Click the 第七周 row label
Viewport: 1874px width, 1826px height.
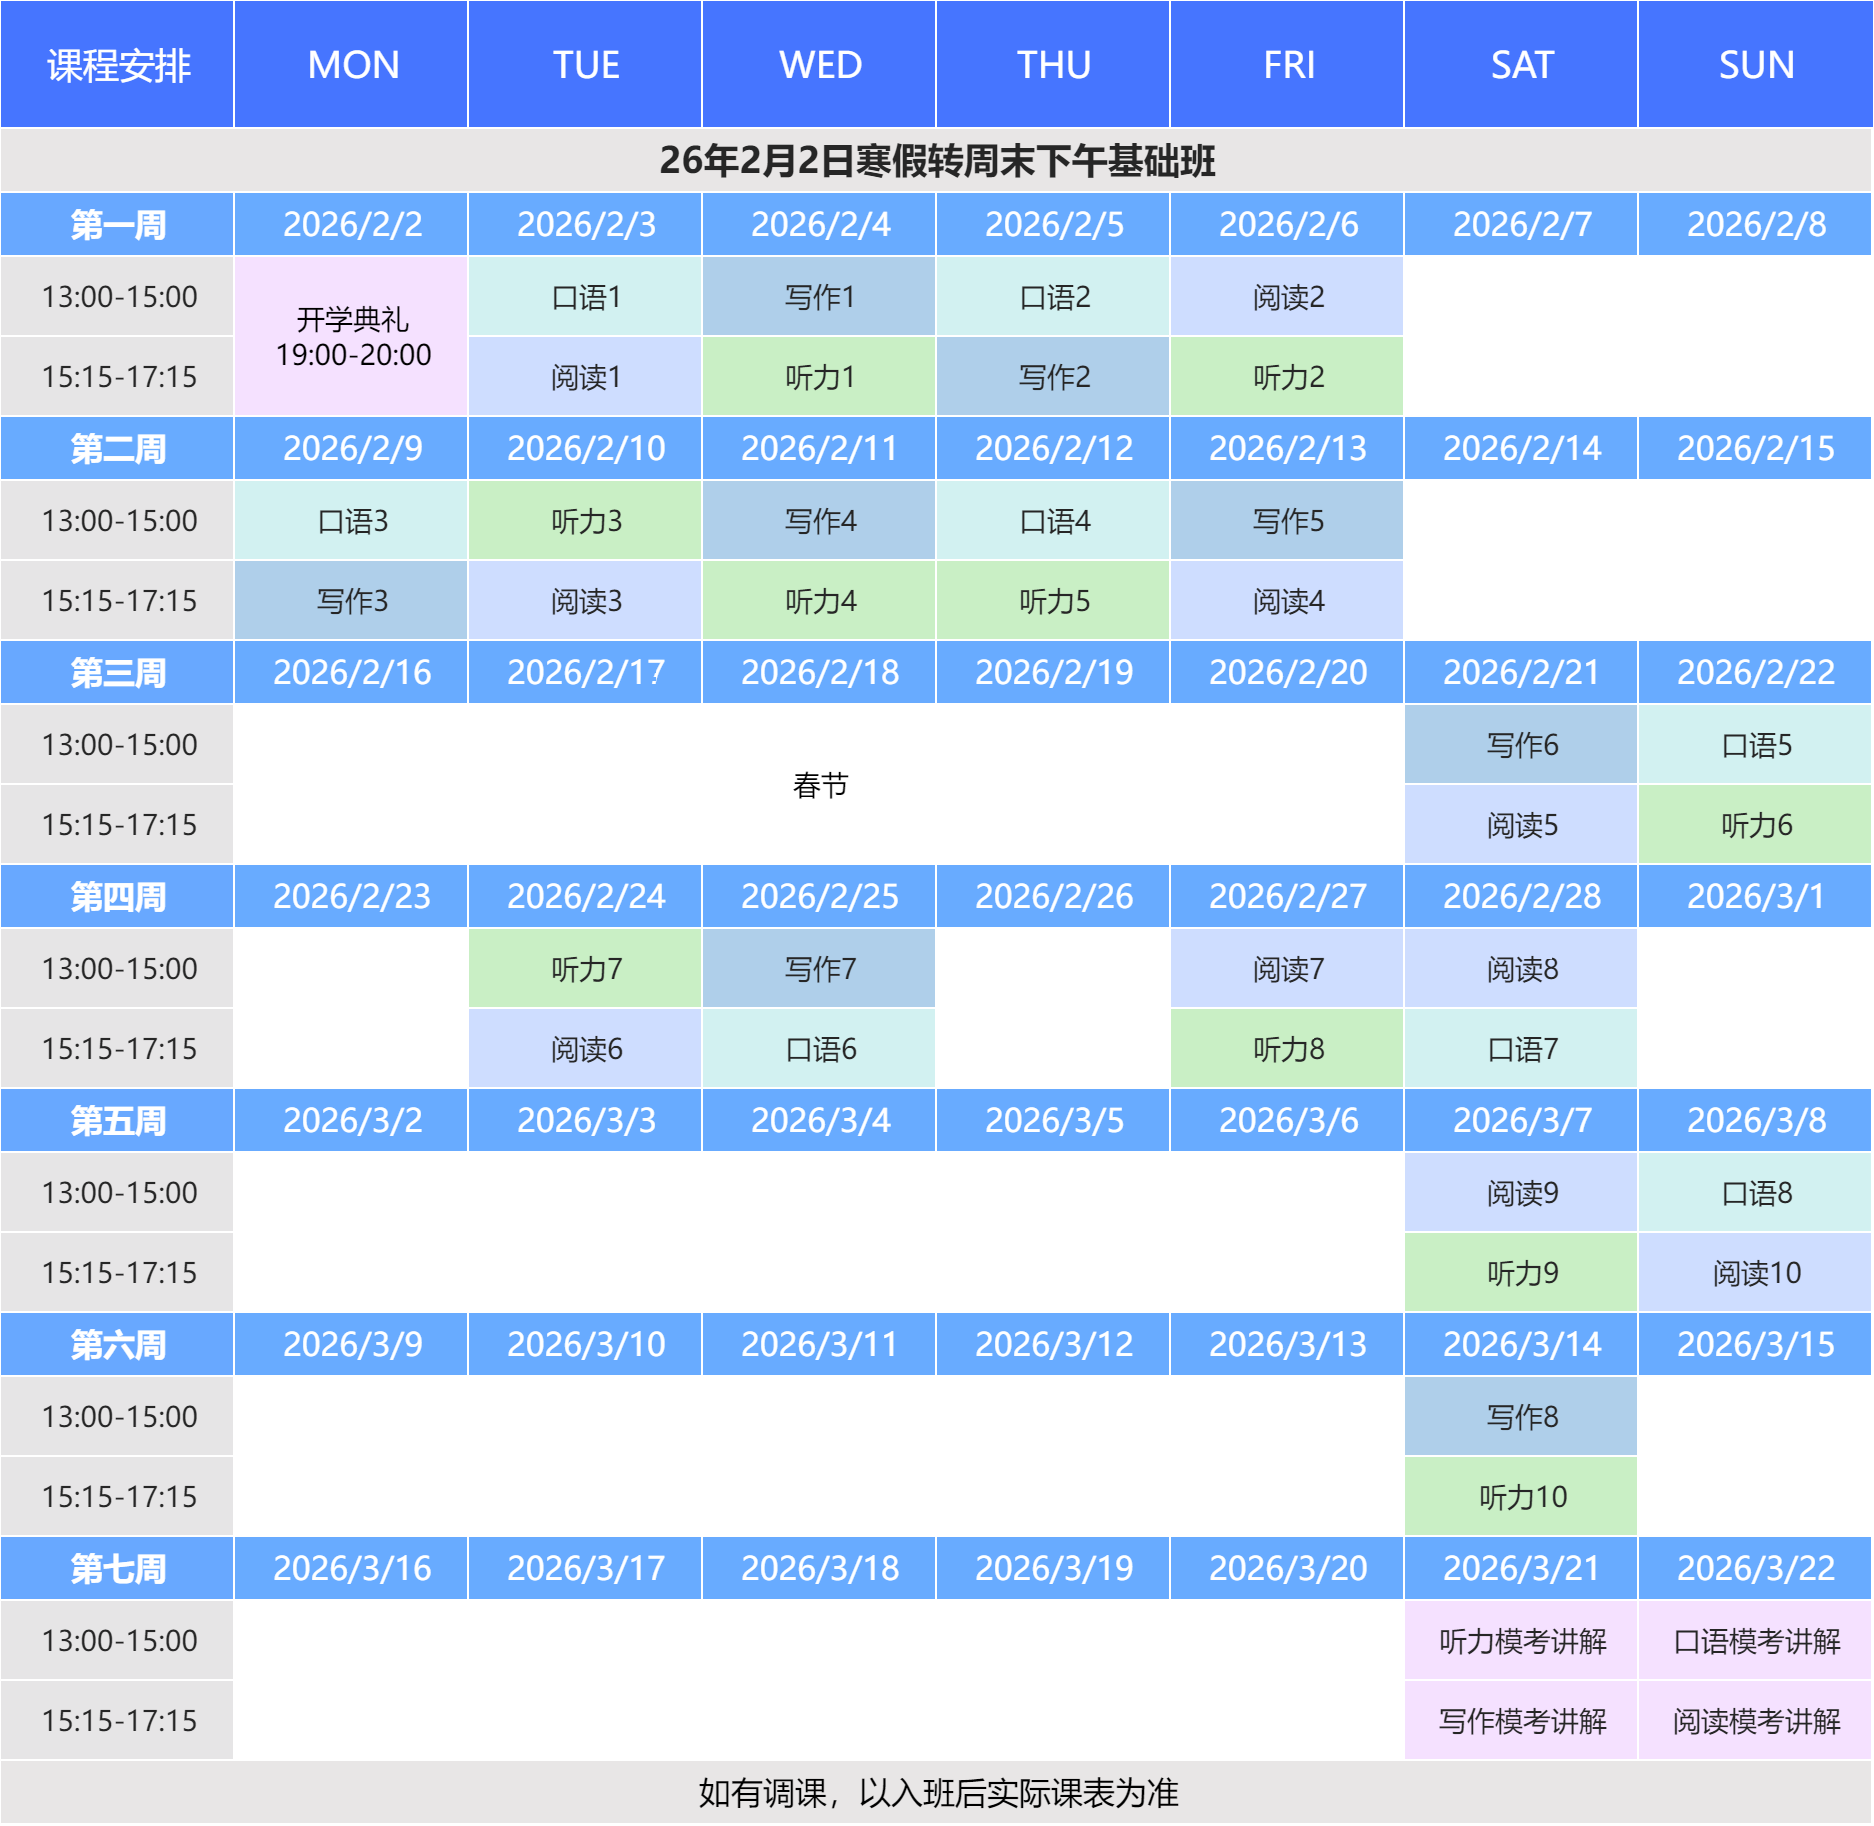point(117,1568)
